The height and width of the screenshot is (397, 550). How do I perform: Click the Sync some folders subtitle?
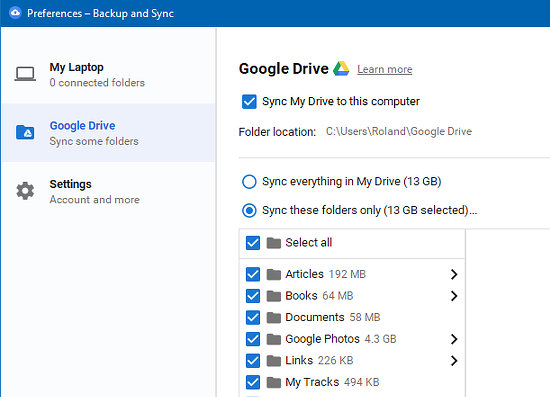pyautogui.click(x=94, y=141)
